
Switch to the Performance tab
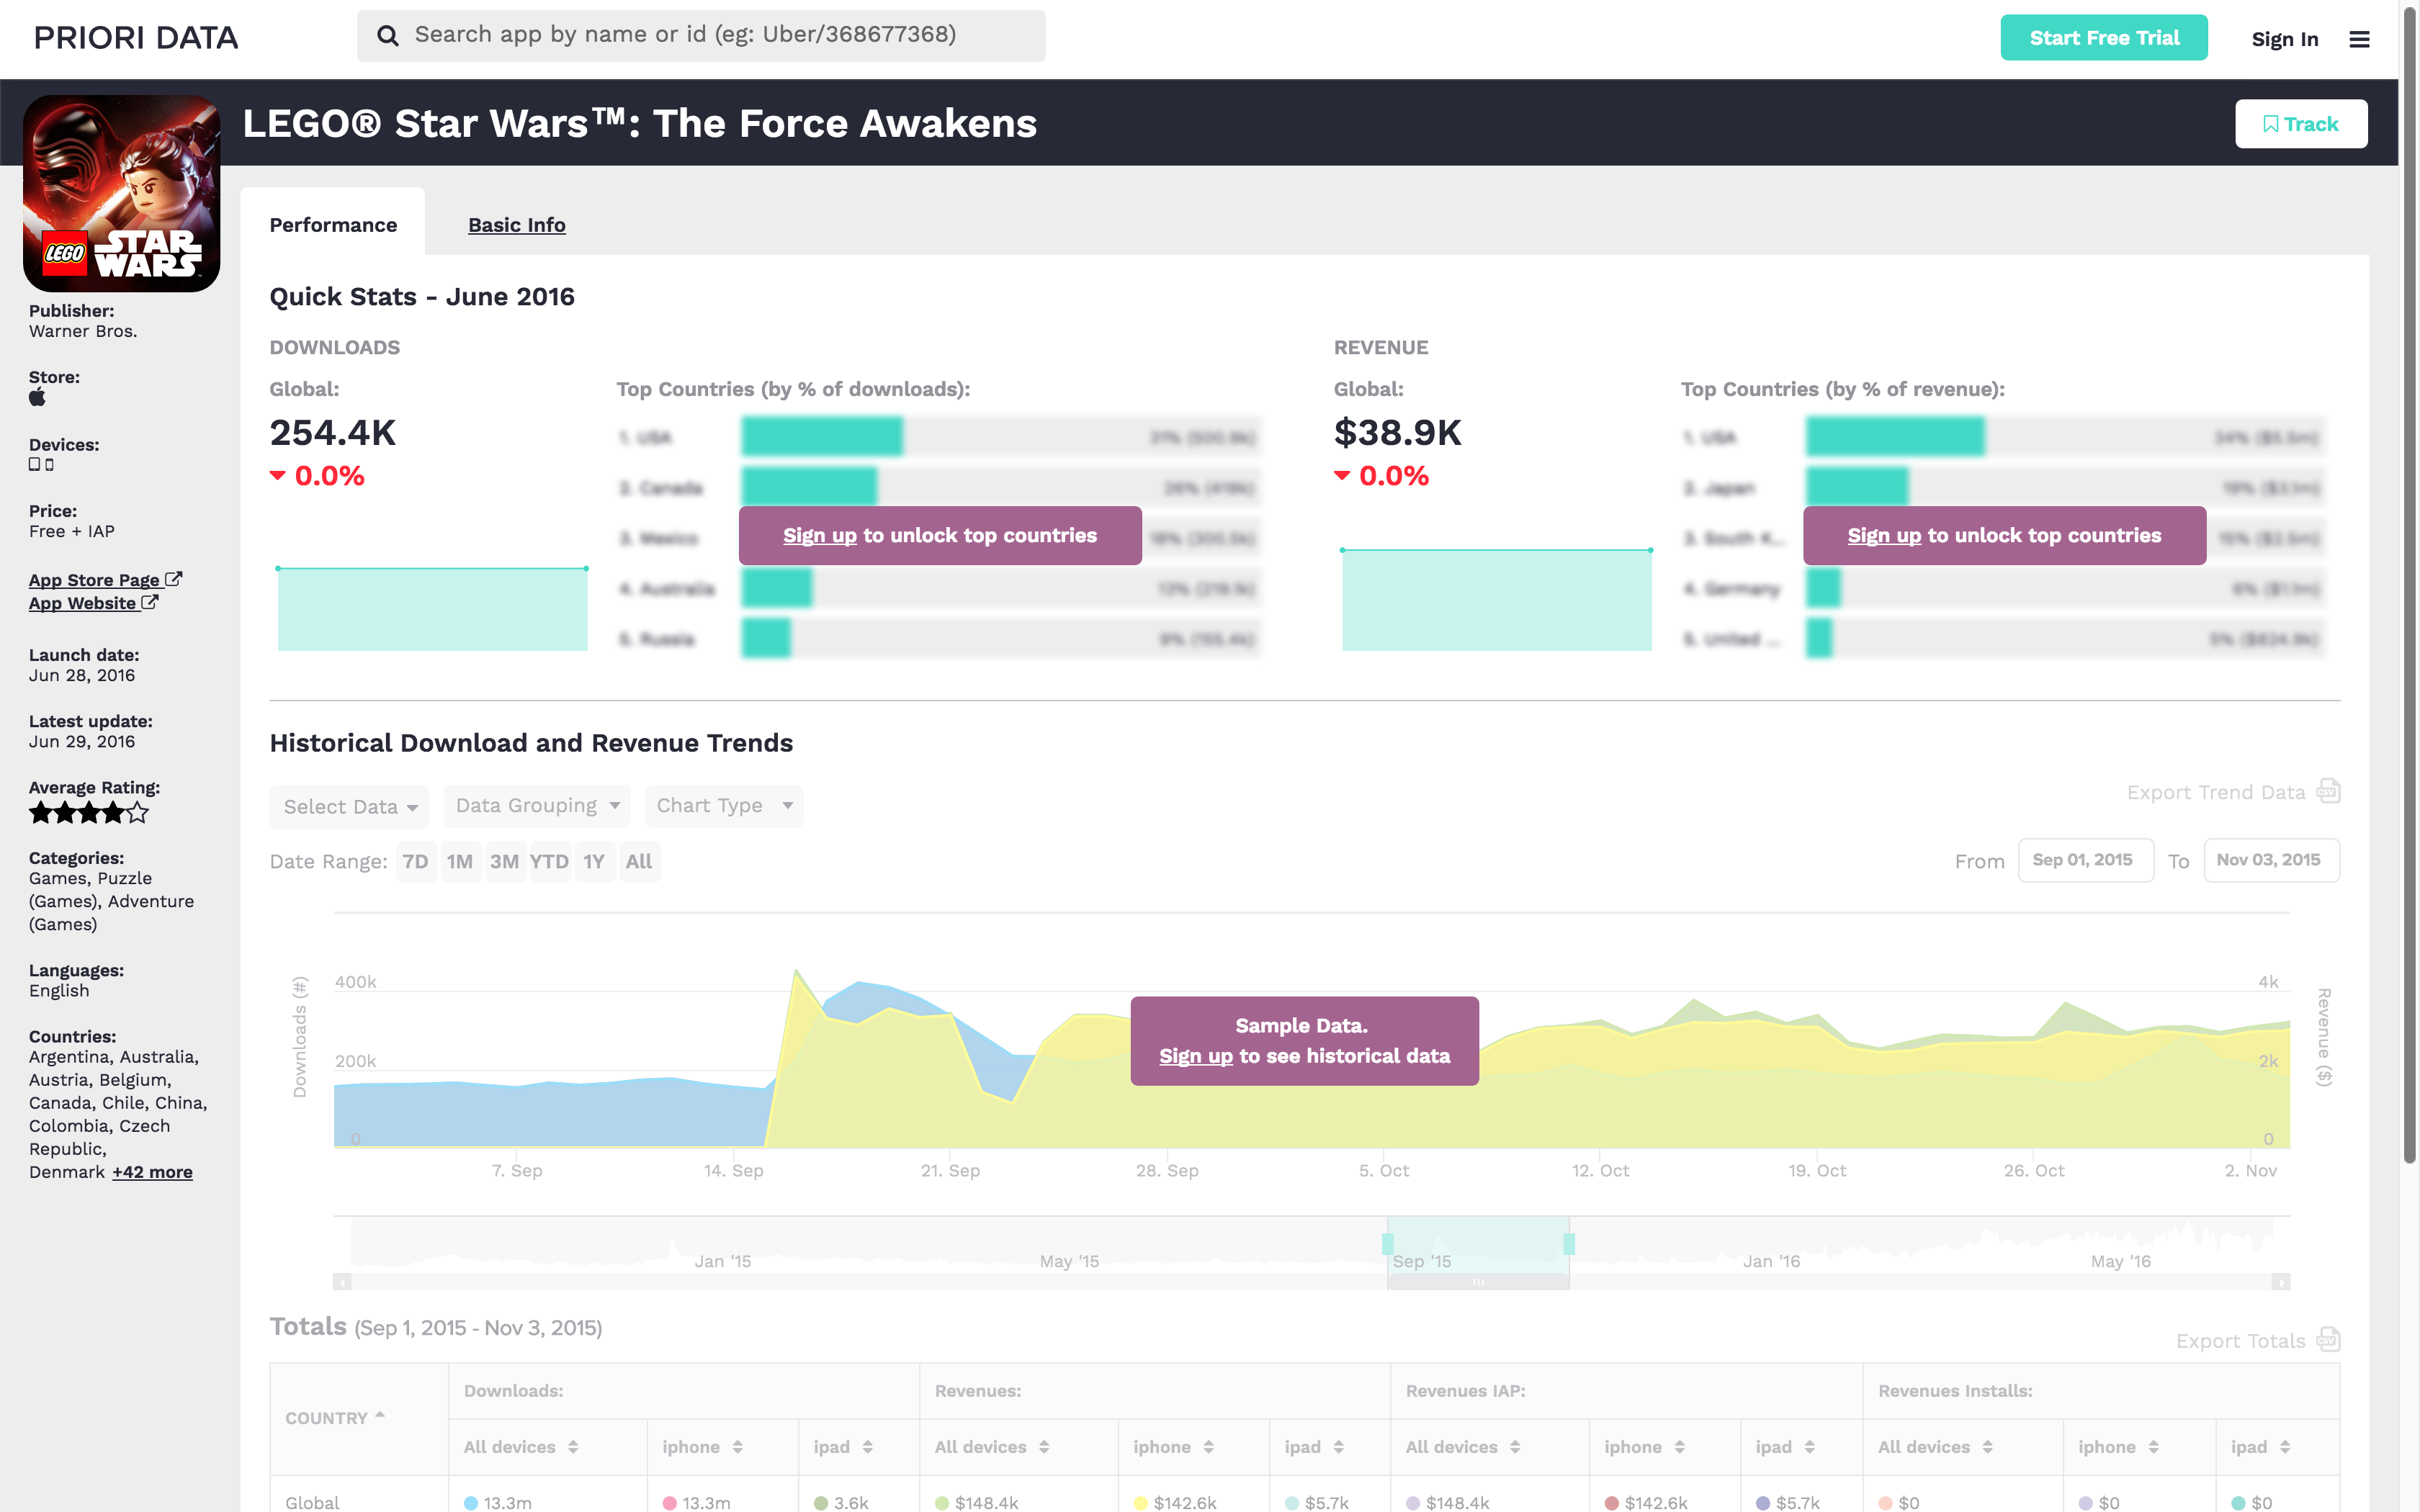[333, 225]
